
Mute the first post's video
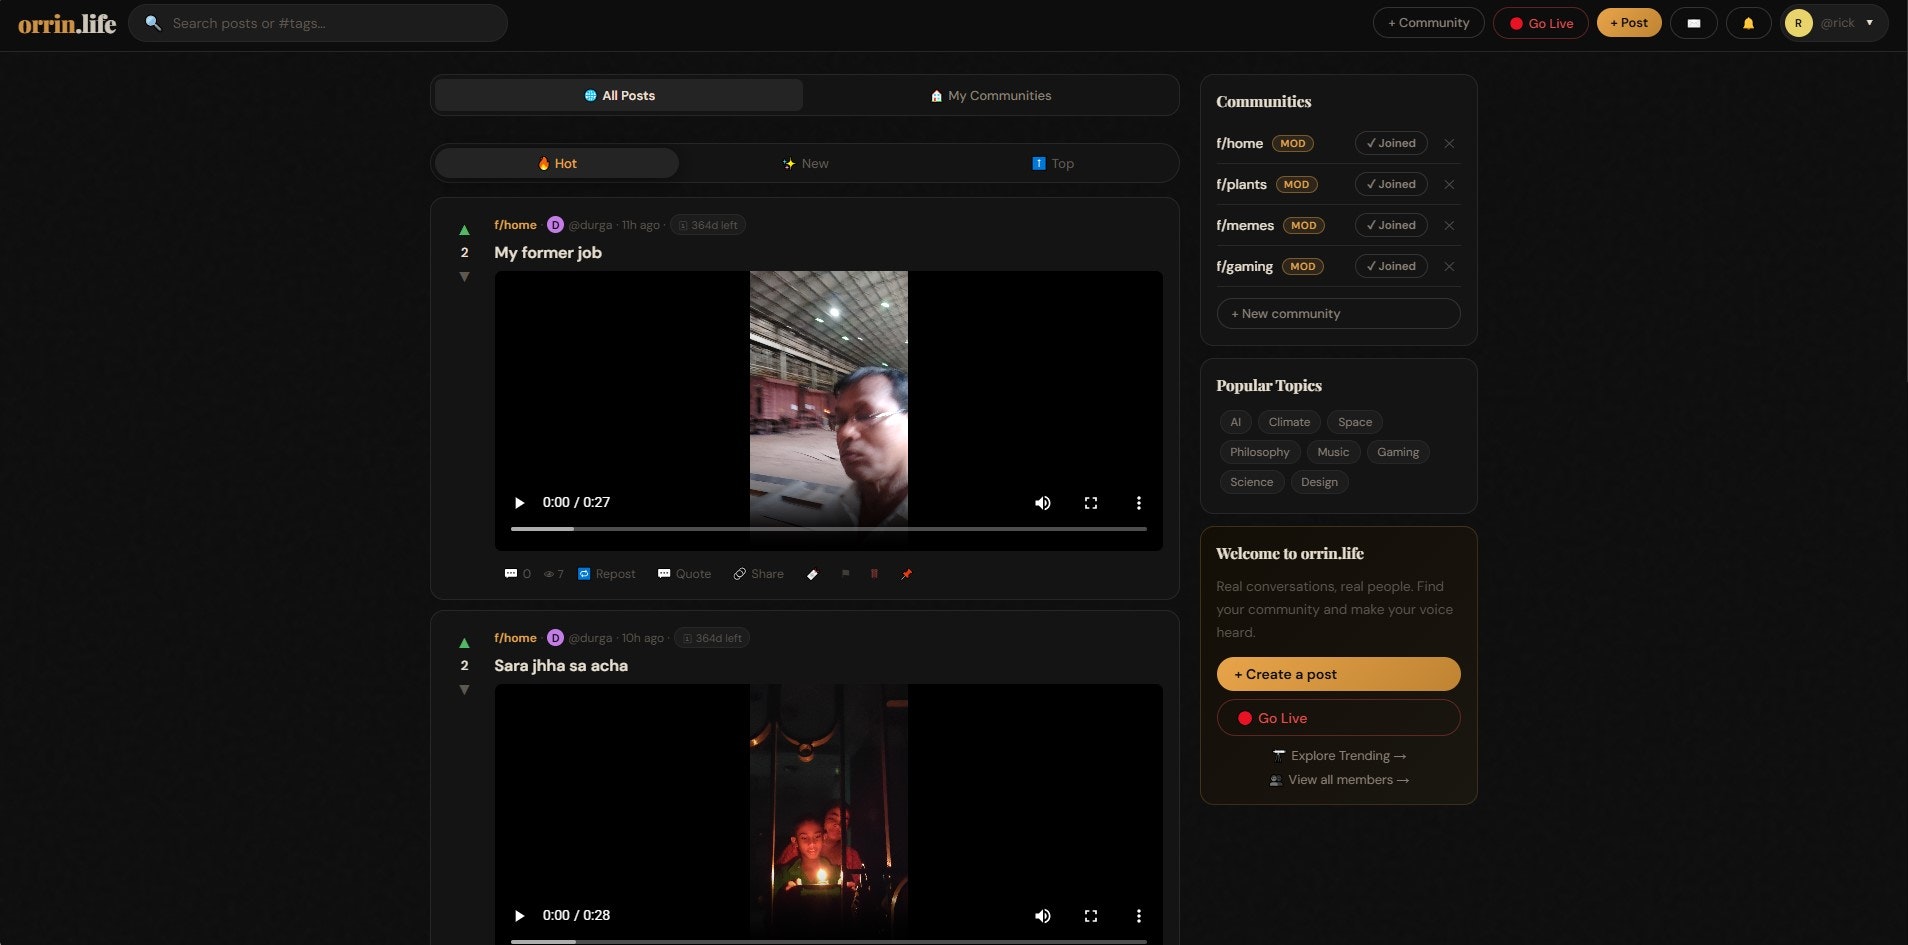pos(1043,503)
